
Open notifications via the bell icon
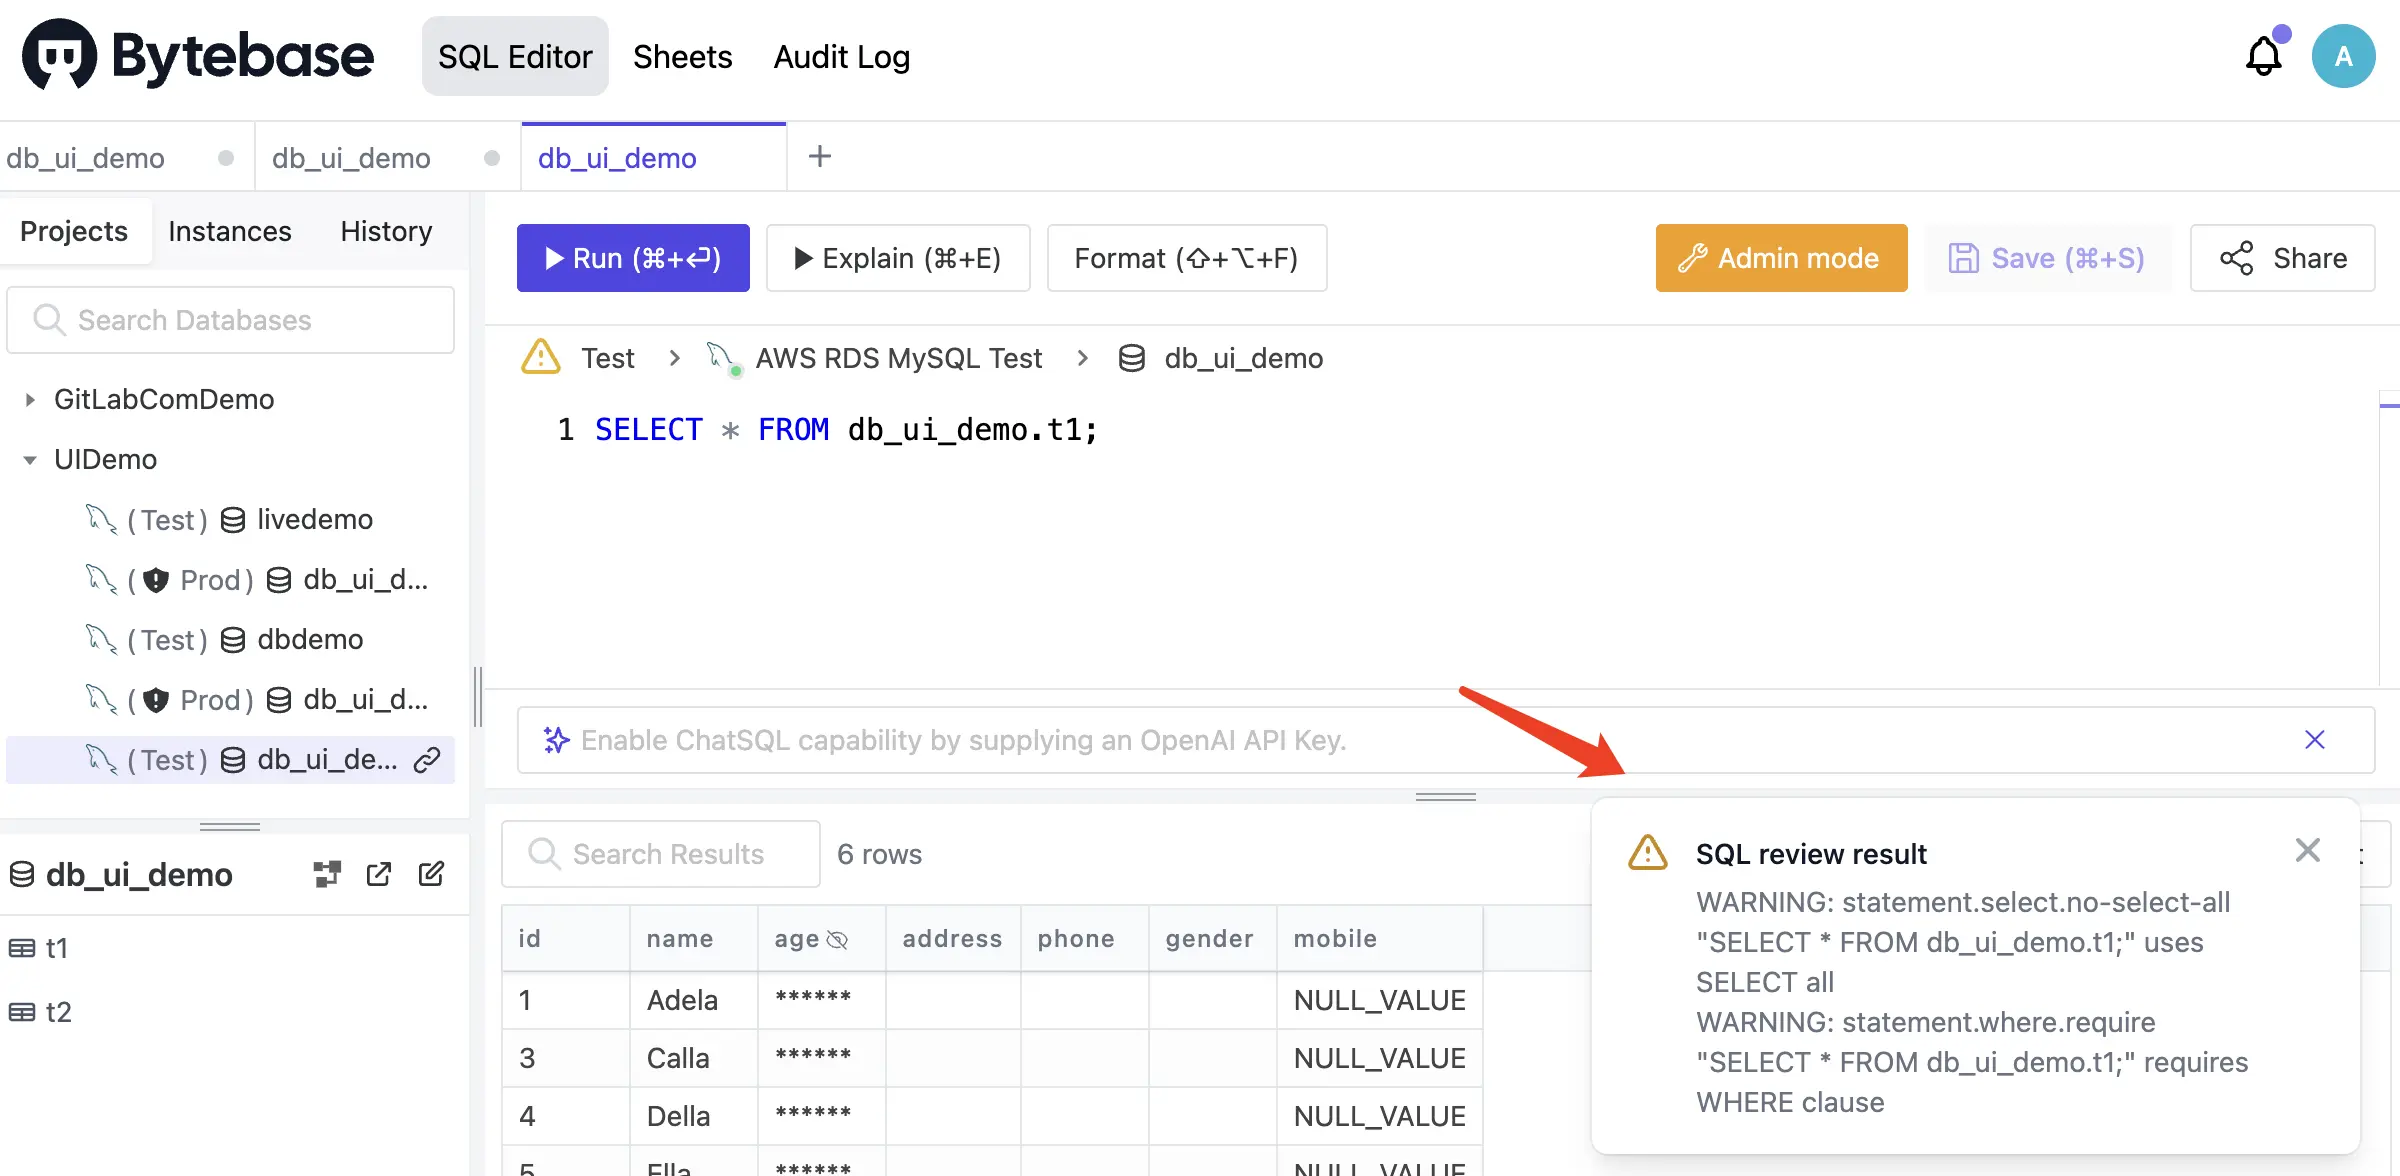[2263, 56]
